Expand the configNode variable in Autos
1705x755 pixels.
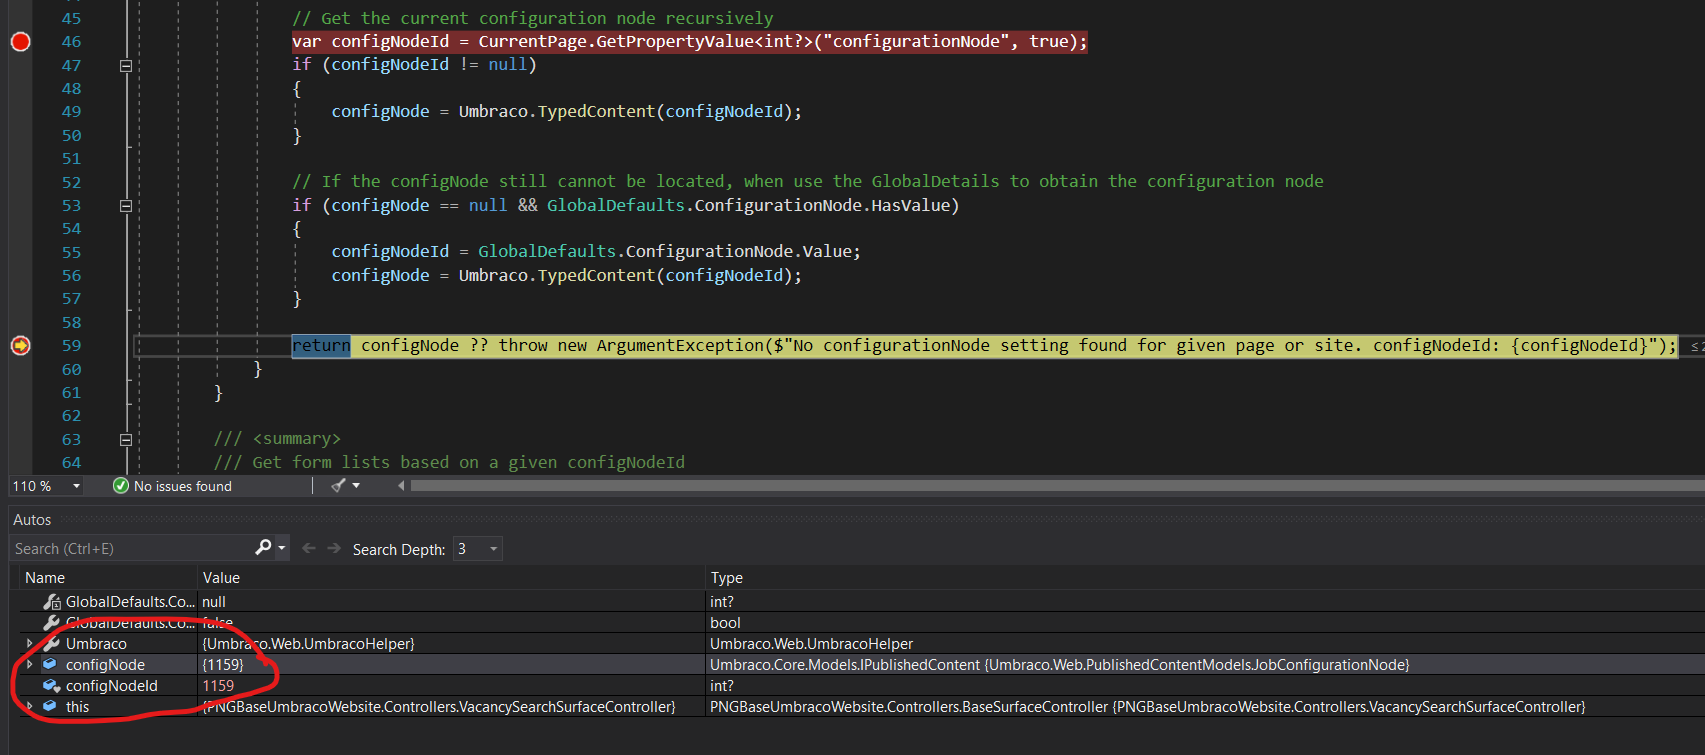point(30,664)
